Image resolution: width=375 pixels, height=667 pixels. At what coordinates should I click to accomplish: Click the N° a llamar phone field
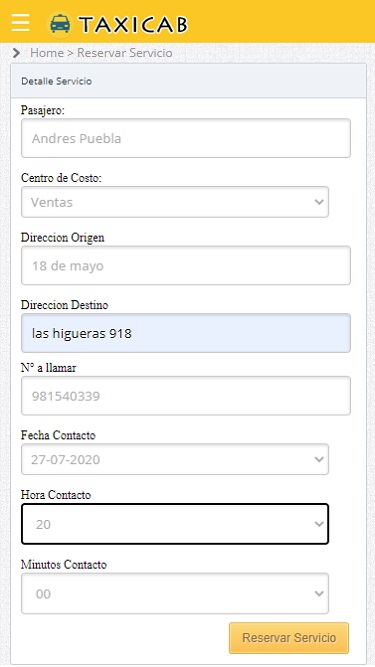coord(186,396)
